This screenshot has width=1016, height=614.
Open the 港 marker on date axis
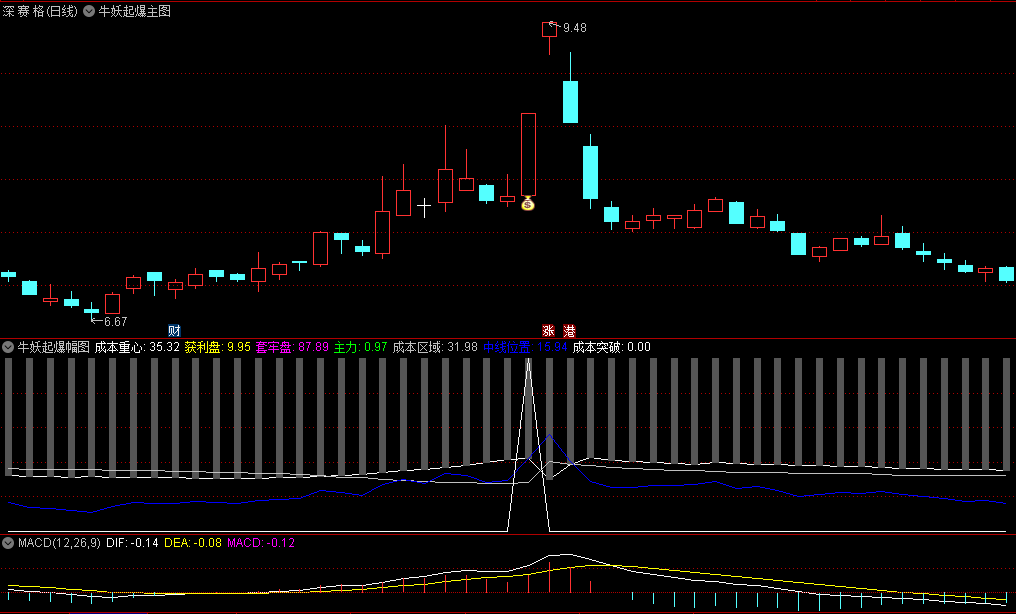click(x=570, y=331)
